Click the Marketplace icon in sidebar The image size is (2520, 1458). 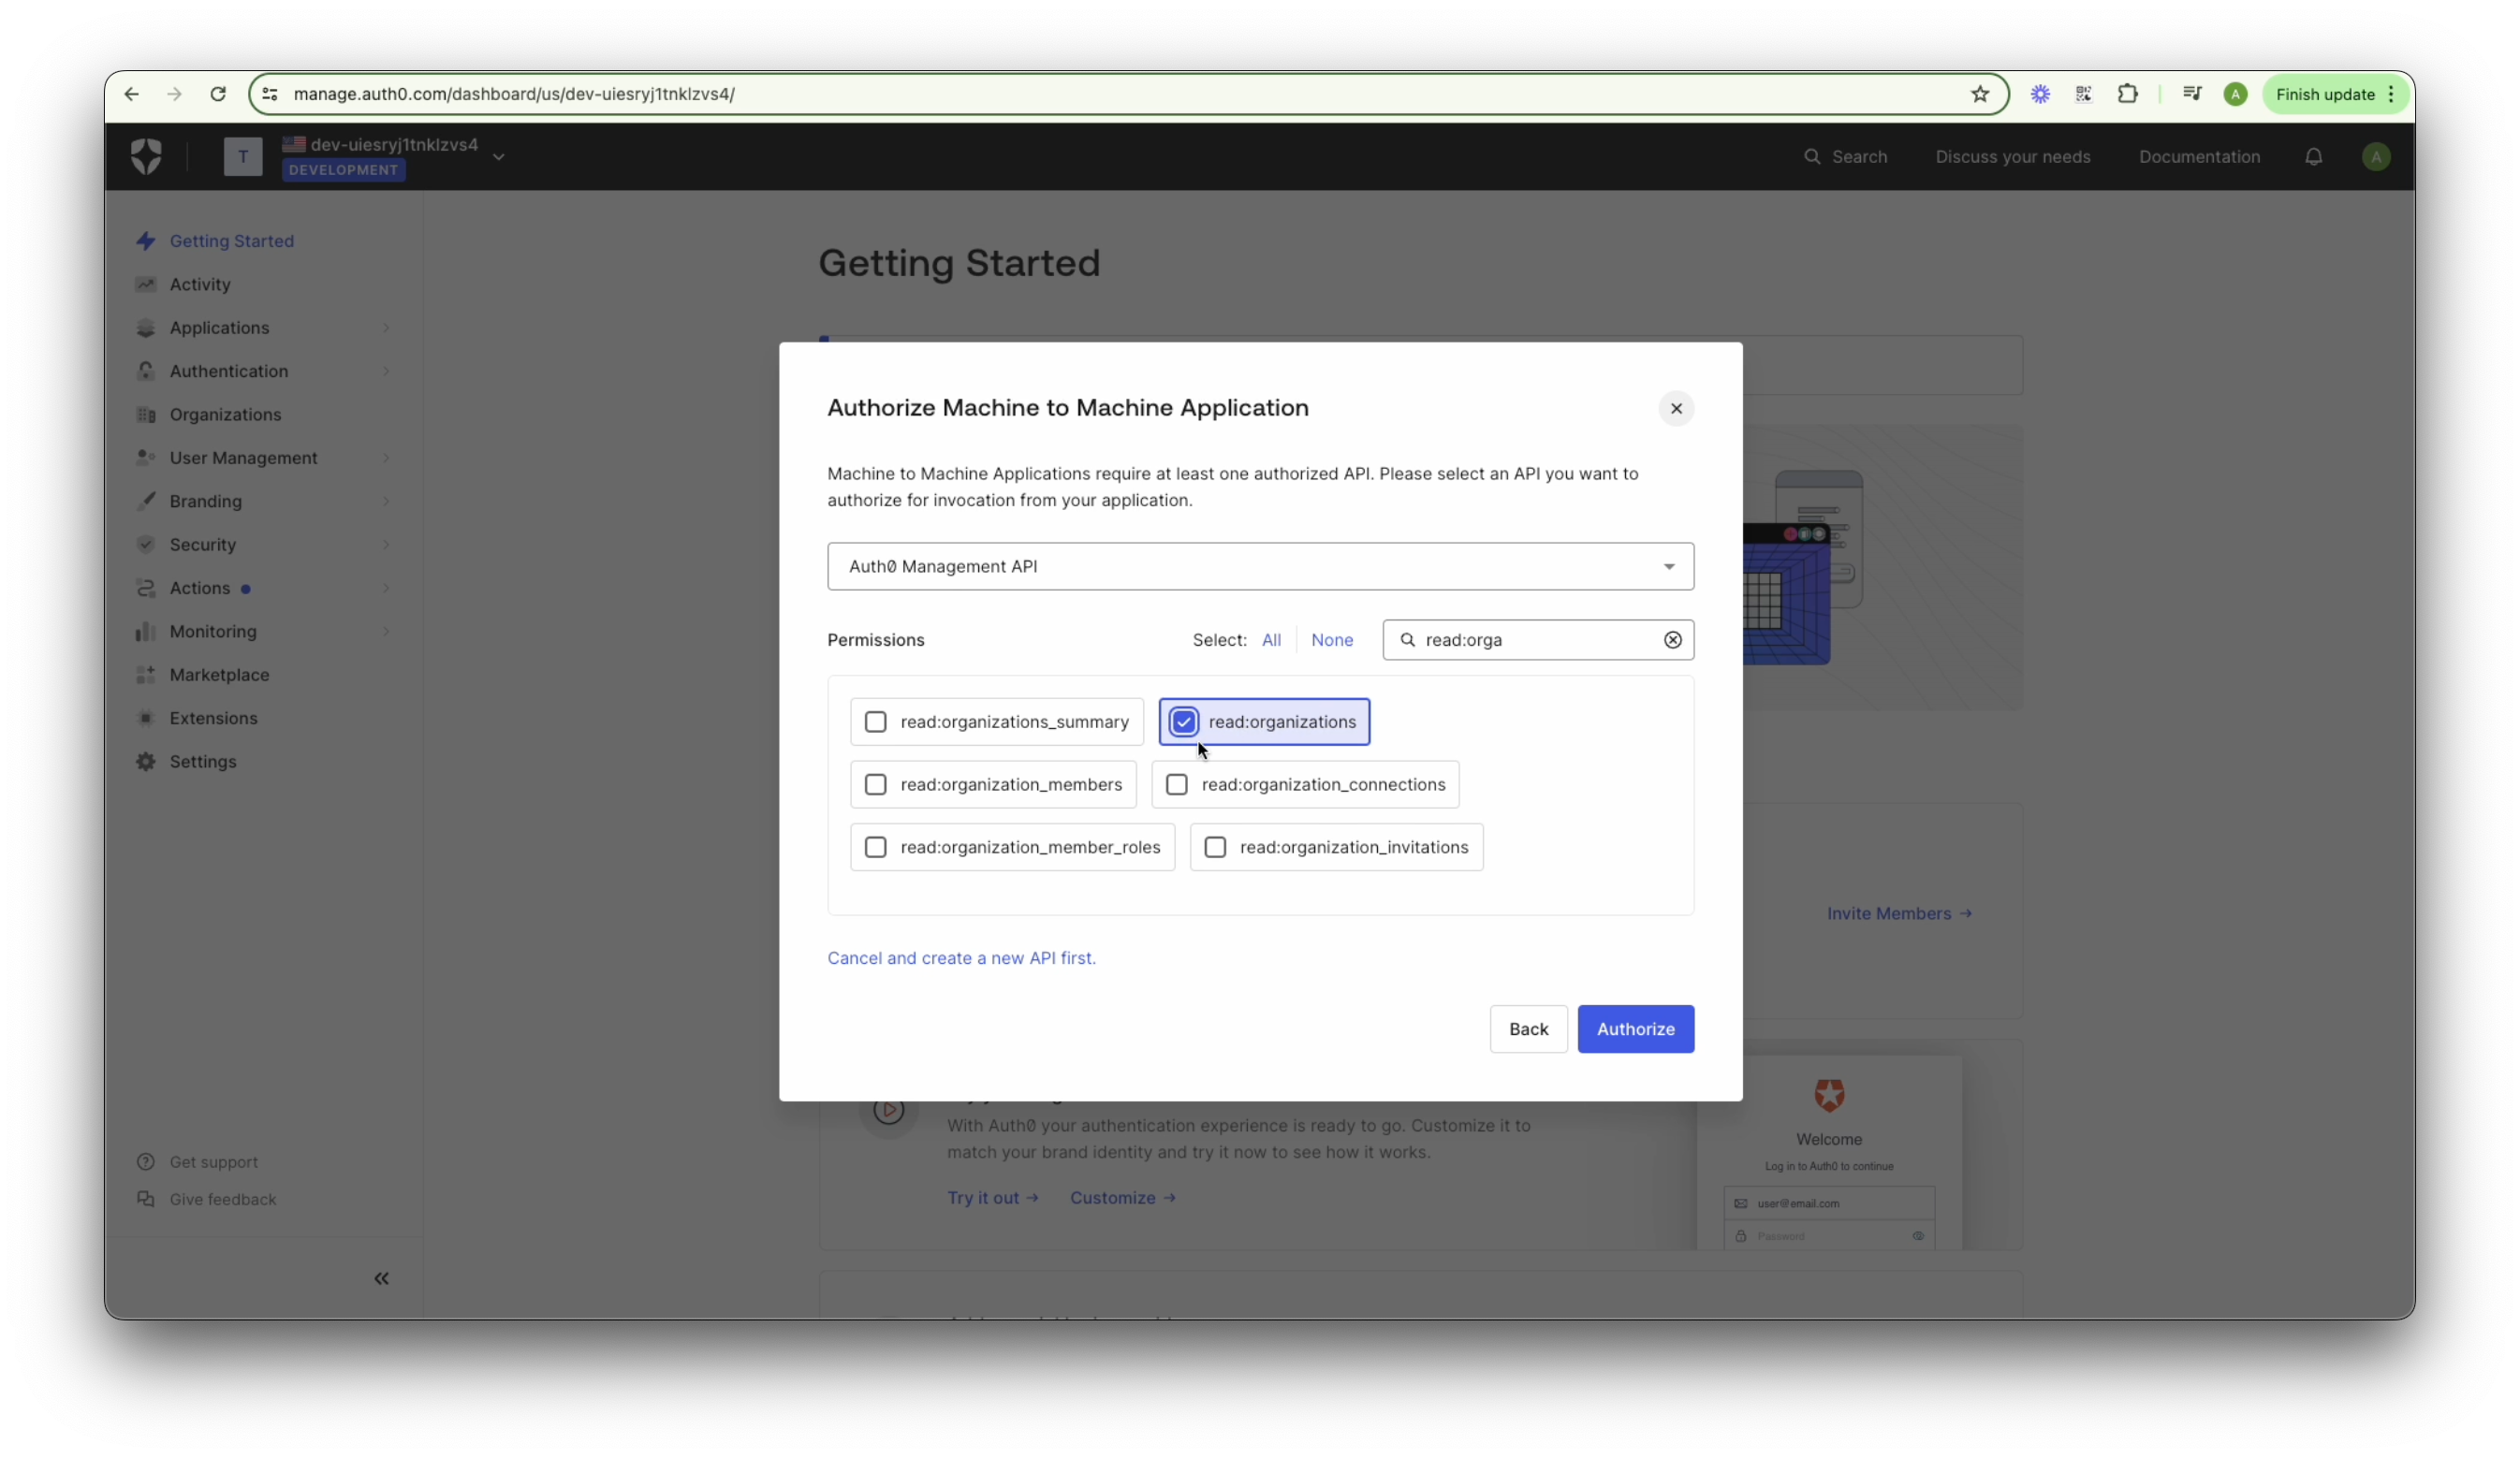(146, 675)
